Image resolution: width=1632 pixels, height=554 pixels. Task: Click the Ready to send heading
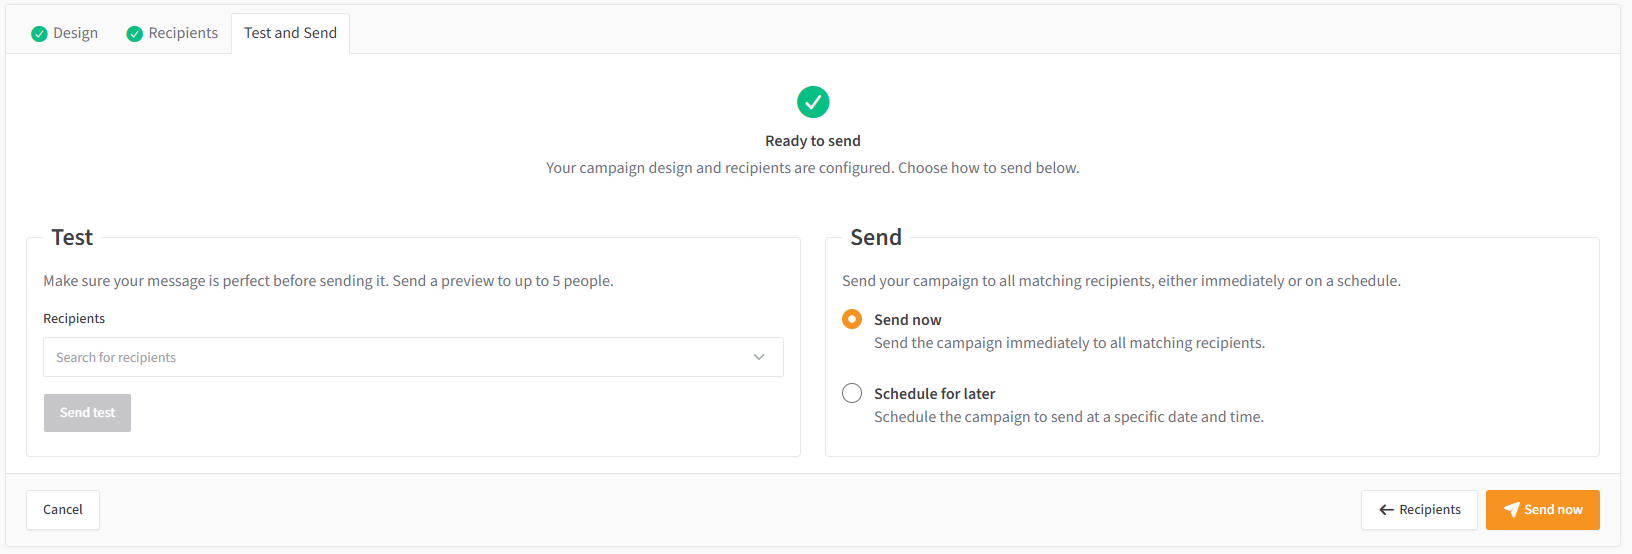click(813, 141)
